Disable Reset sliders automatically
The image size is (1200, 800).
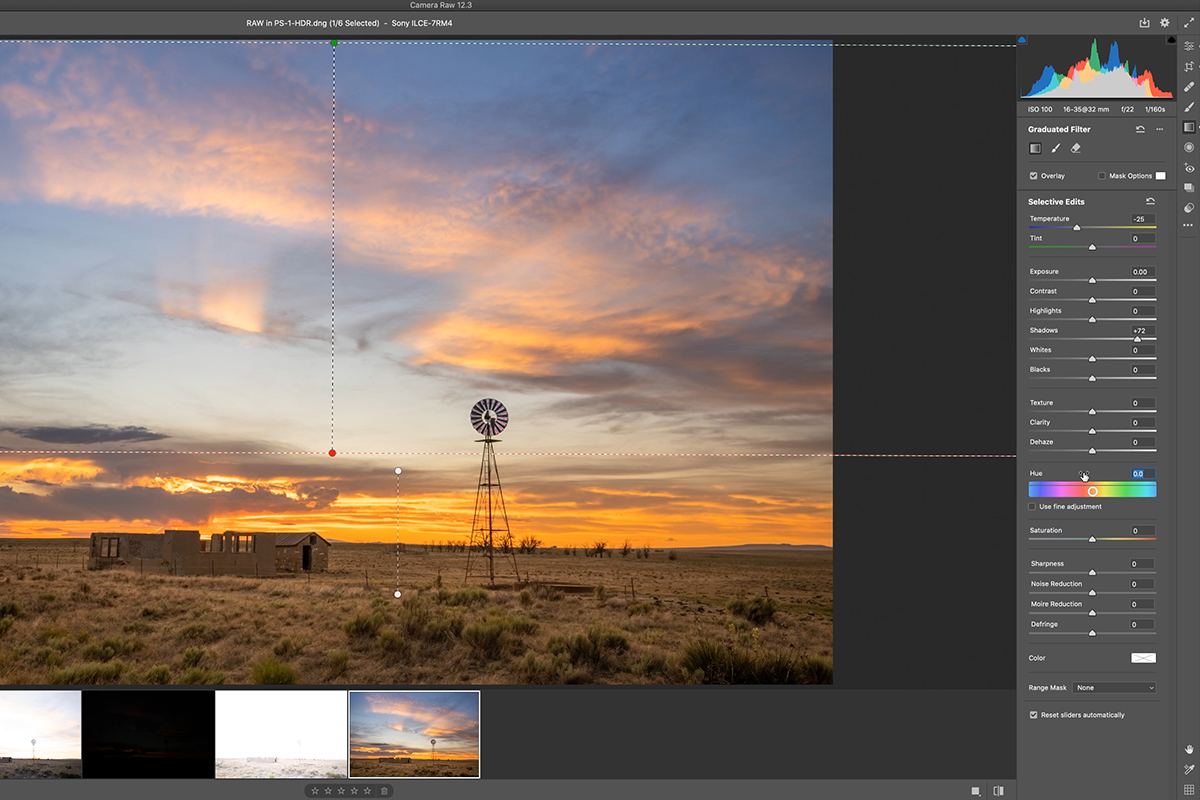click(1034, 714)
